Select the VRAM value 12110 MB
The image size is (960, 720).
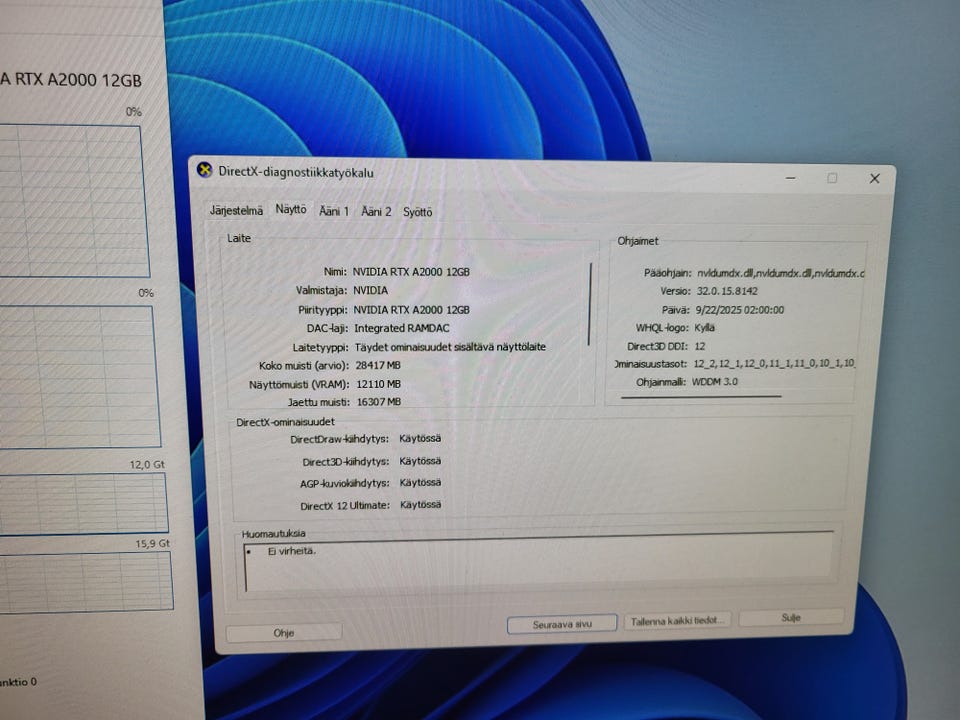(378, 384)
